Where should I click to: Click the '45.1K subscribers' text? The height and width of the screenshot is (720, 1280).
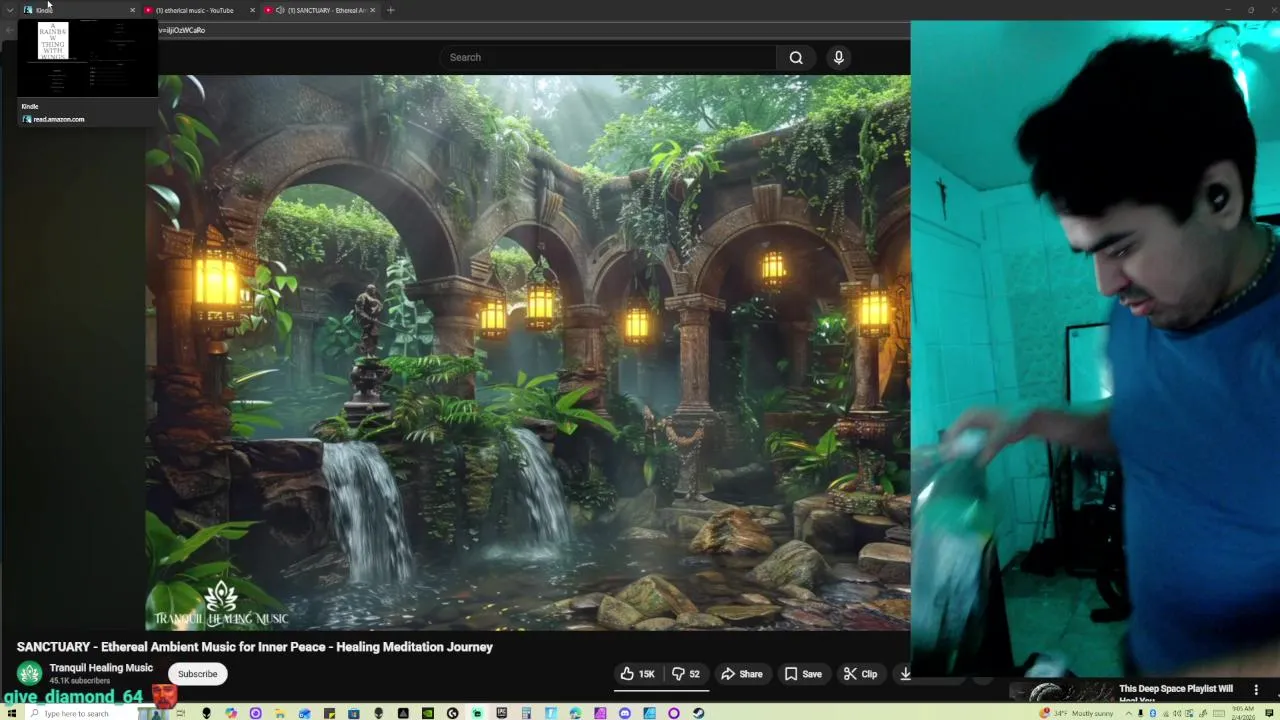80,681
